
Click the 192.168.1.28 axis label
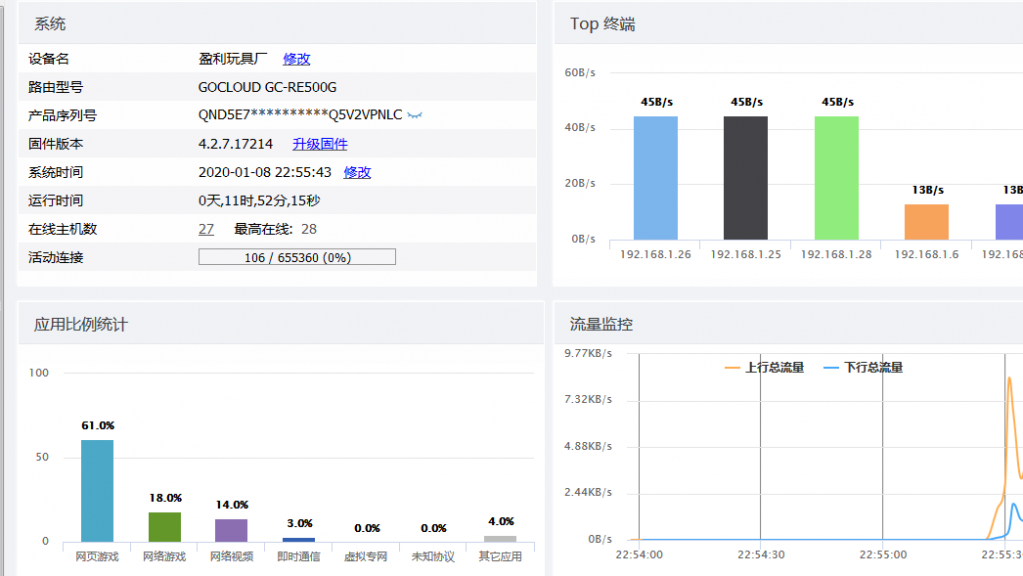point(836,254)
